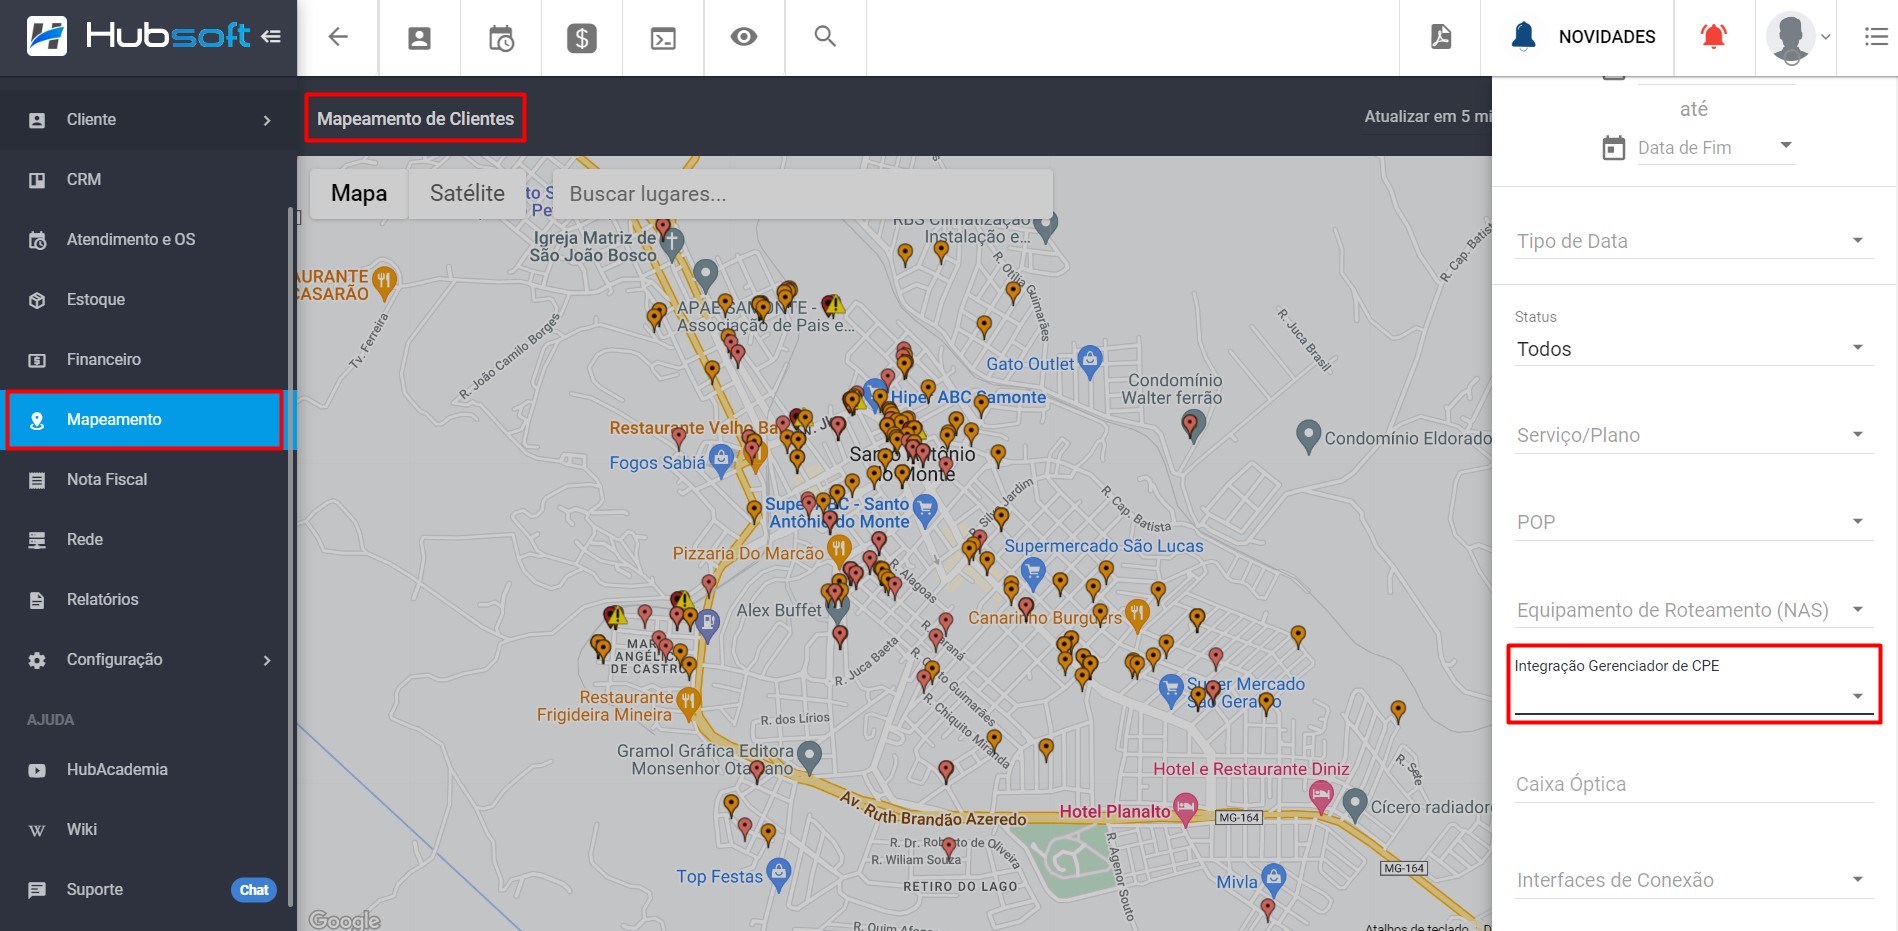Open the PDF document icon
This screenshot has width=1898, height=931.
(1440, 37)
